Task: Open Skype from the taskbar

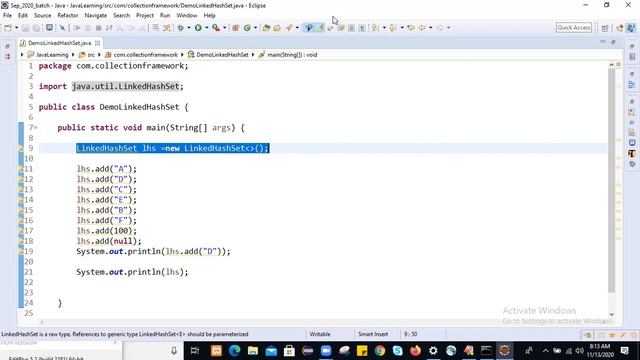Action: pyautogui.click(x=397, y=351)
